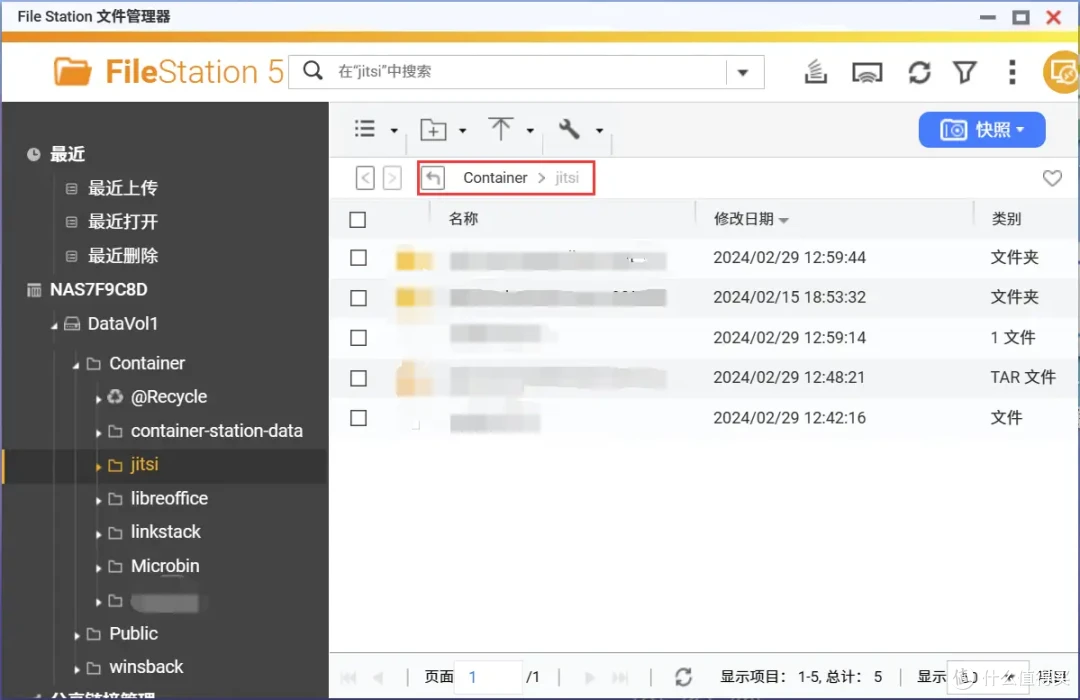Viewport: 1080px width, 700px height.
Task: Click the next page pagination icon
Action: [589, 678]
